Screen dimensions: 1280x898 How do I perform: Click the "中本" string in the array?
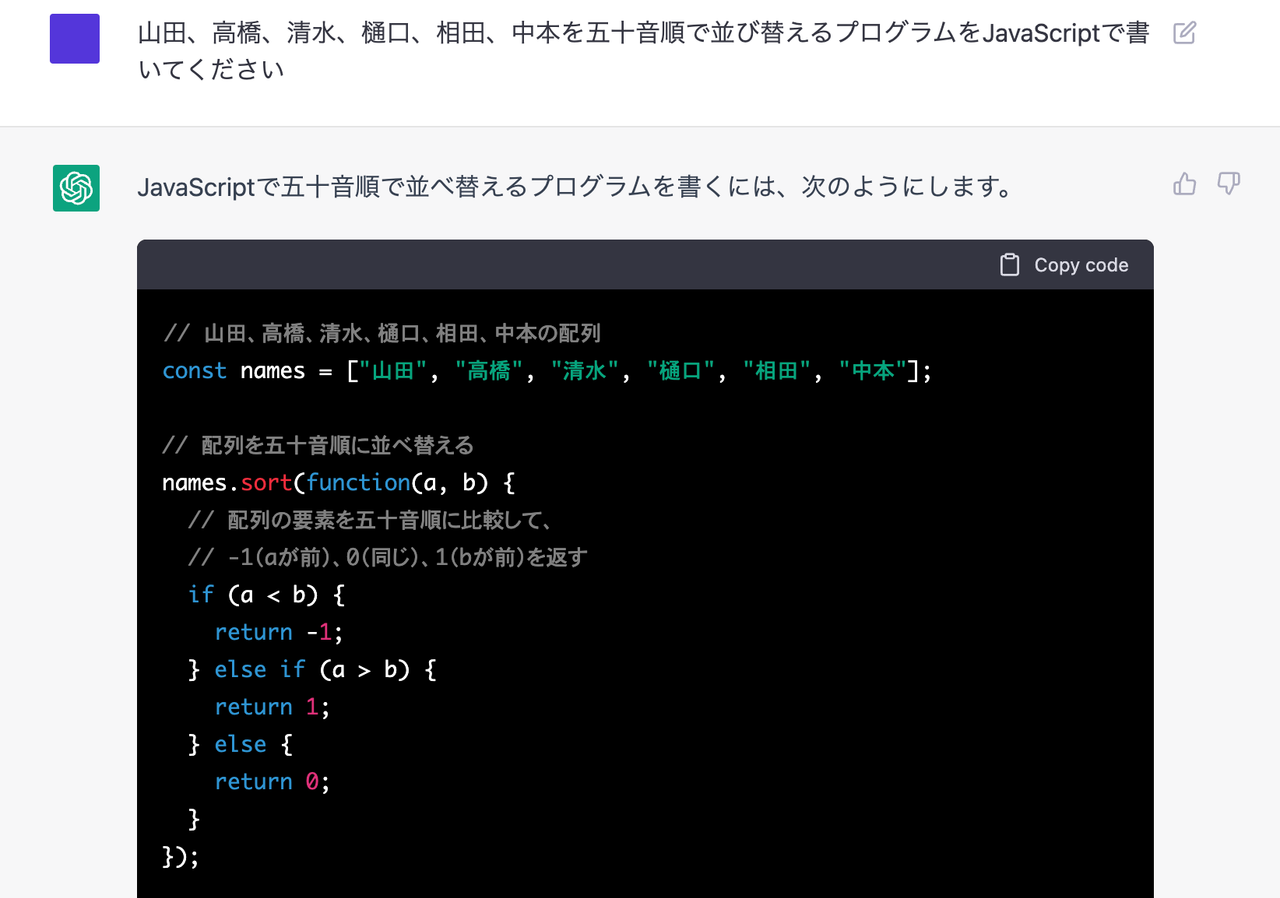(x=872, y=371)
